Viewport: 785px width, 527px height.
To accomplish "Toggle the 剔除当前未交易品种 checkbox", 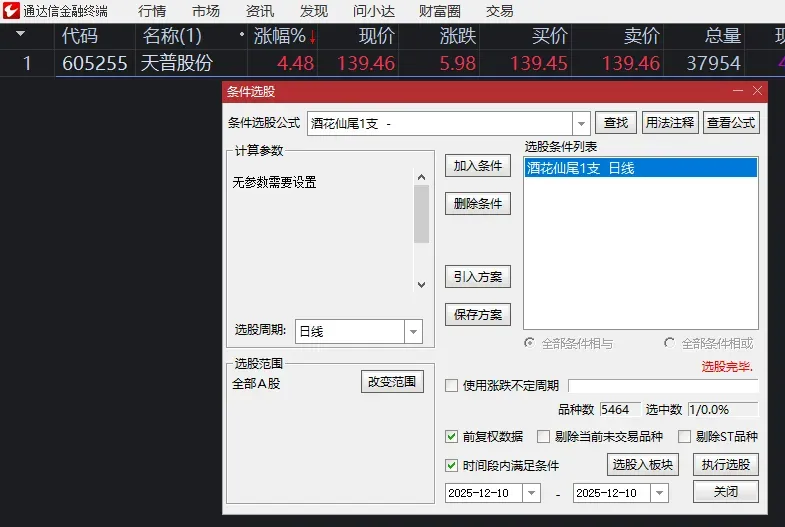I will click(543, 436).
